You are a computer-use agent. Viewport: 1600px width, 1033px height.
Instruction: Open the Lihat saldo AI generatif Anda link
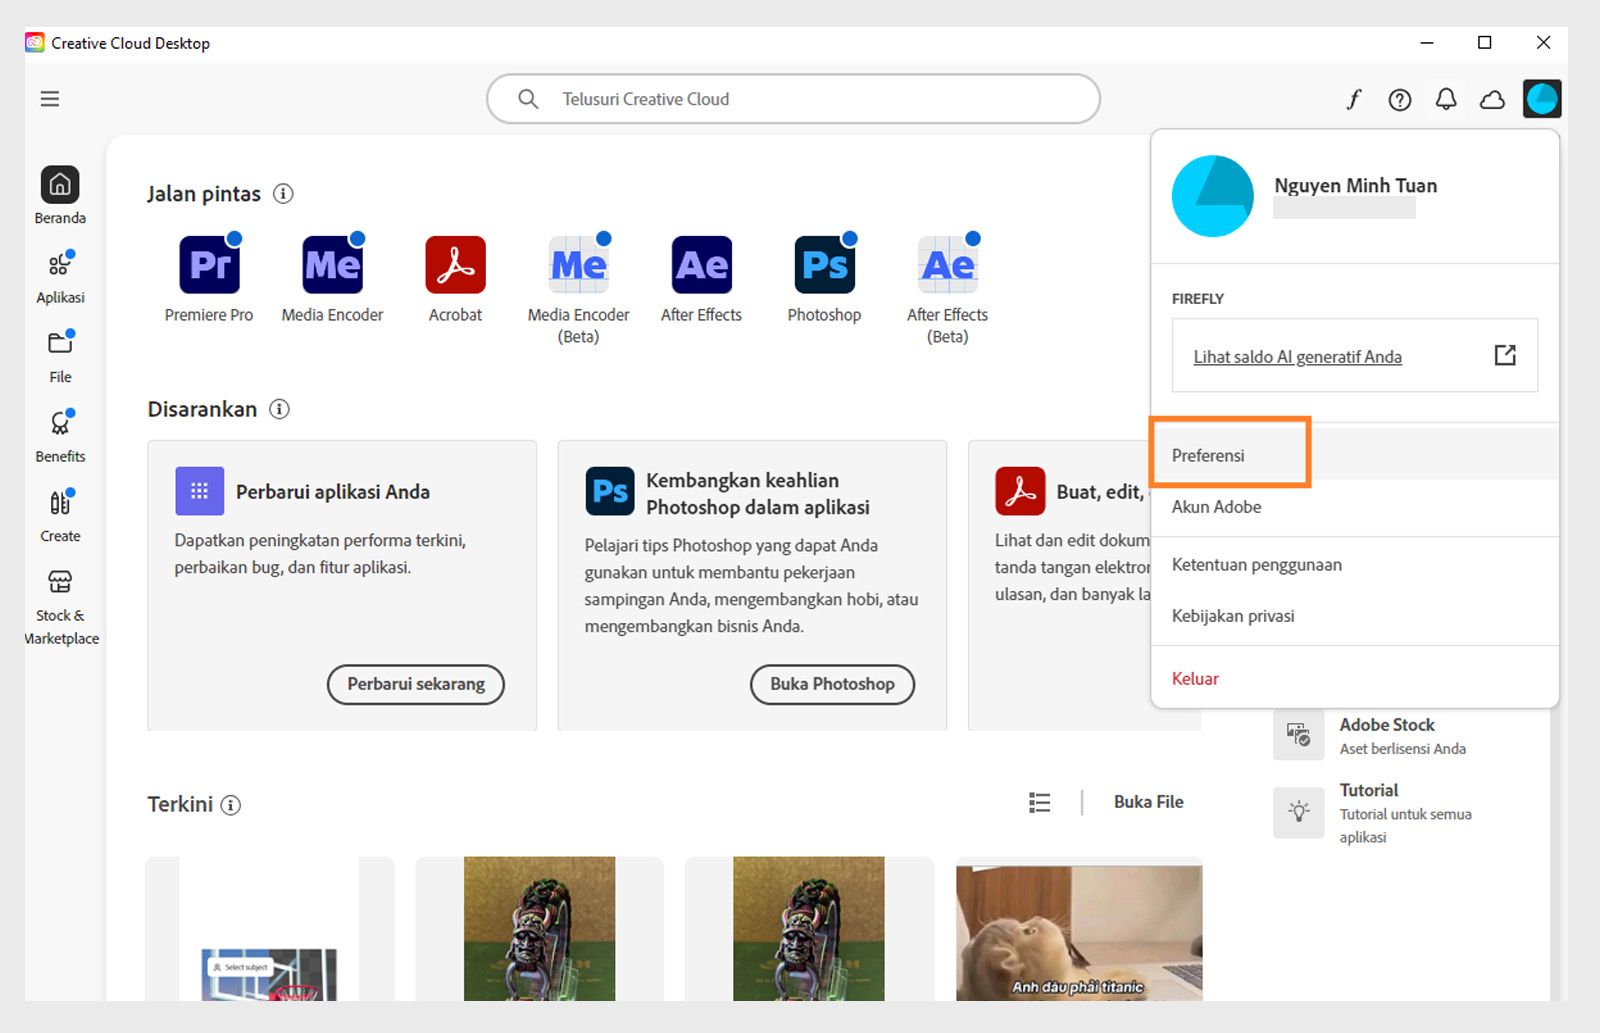[x=1296, y=356]
